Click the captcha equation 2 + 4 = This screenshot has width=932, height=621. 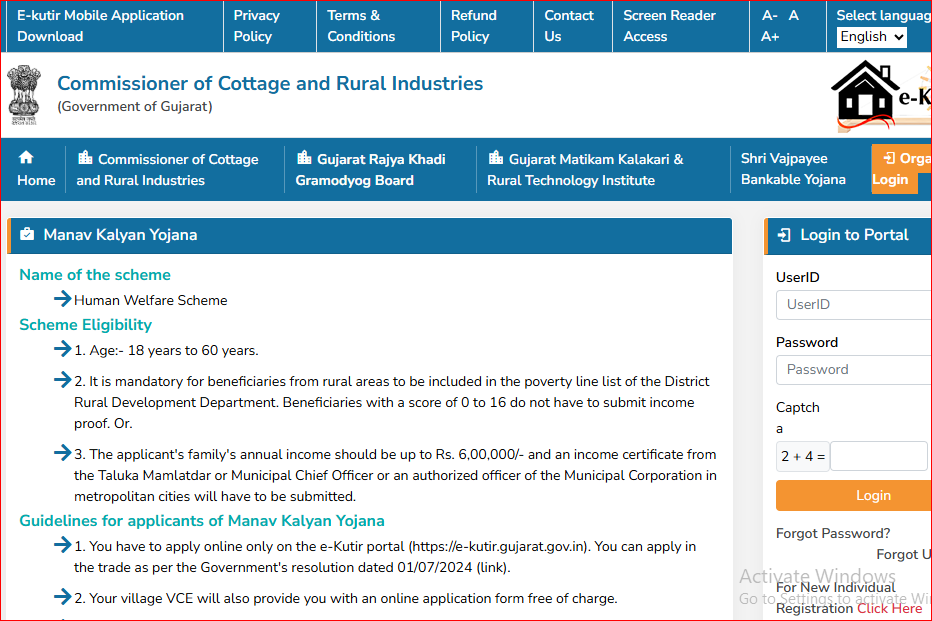click(803, 456)
